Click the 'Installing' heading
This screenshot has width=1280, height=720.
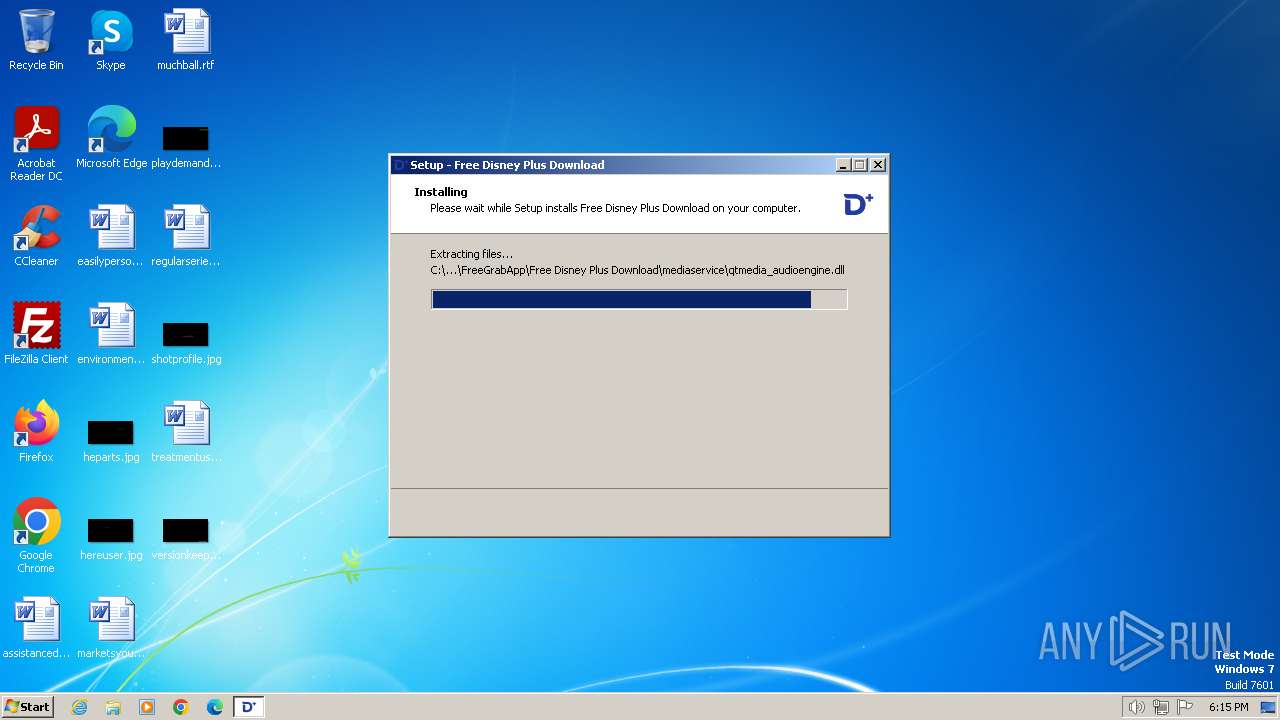click(441, 192)
